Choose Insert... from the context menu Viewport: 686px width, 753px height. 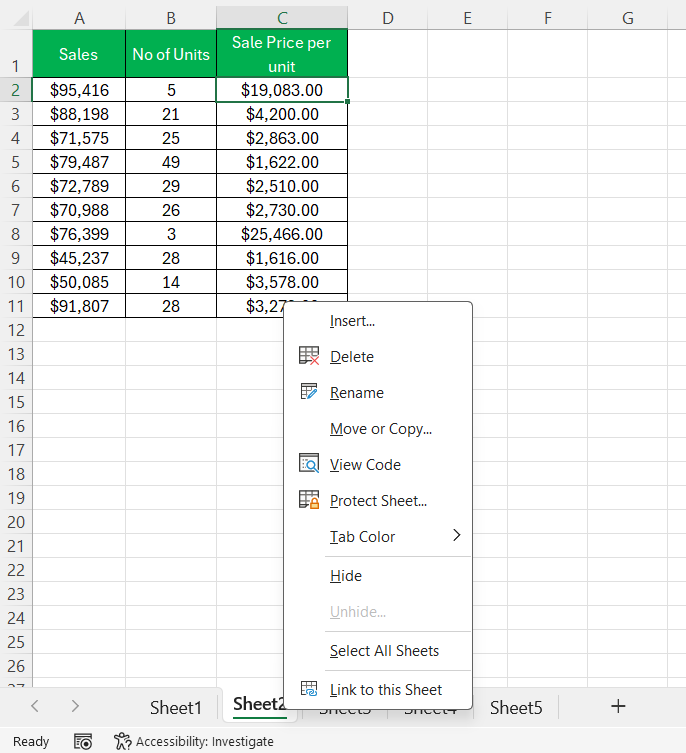[378, 321]
